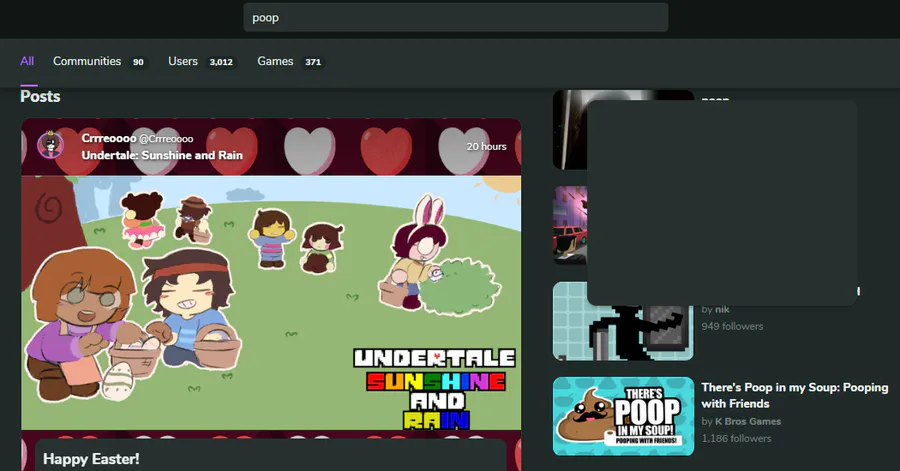Open There's Poop in my Soup thumbnail

[x=623, y=416]
